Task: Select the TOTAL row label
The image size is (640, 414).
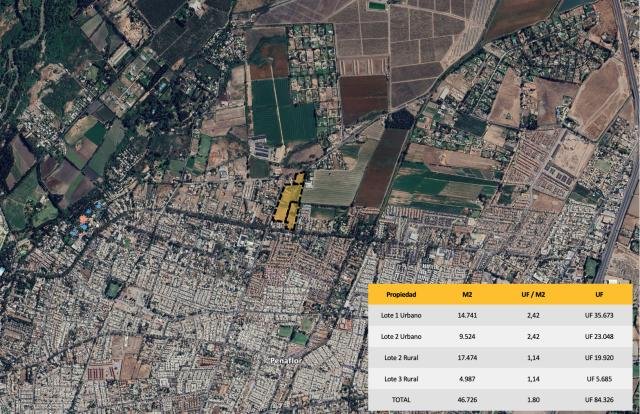Action: [400, 400]
